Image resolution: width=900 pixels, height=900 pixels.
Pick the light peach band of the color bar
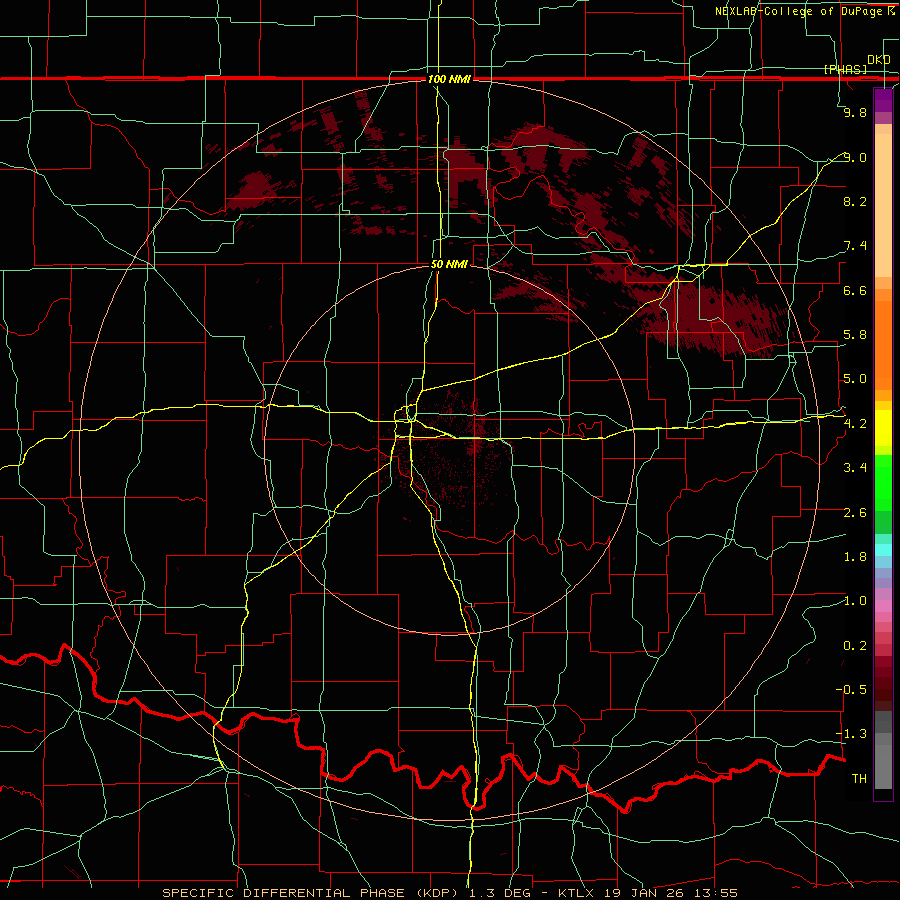point(883,207)
